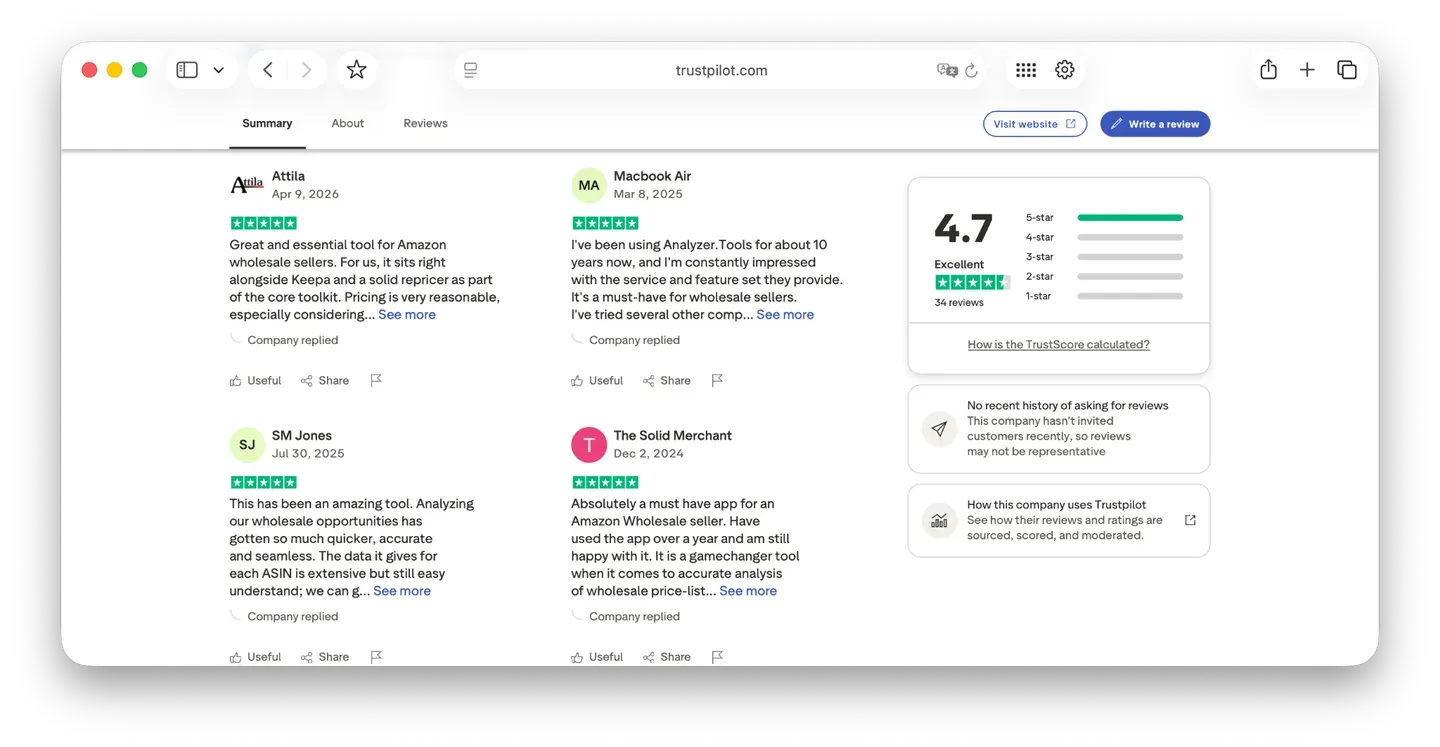The image size is (1440, 747).
Task: Open SM Jones reviewer avatar
Action: [x=247, y=444]
